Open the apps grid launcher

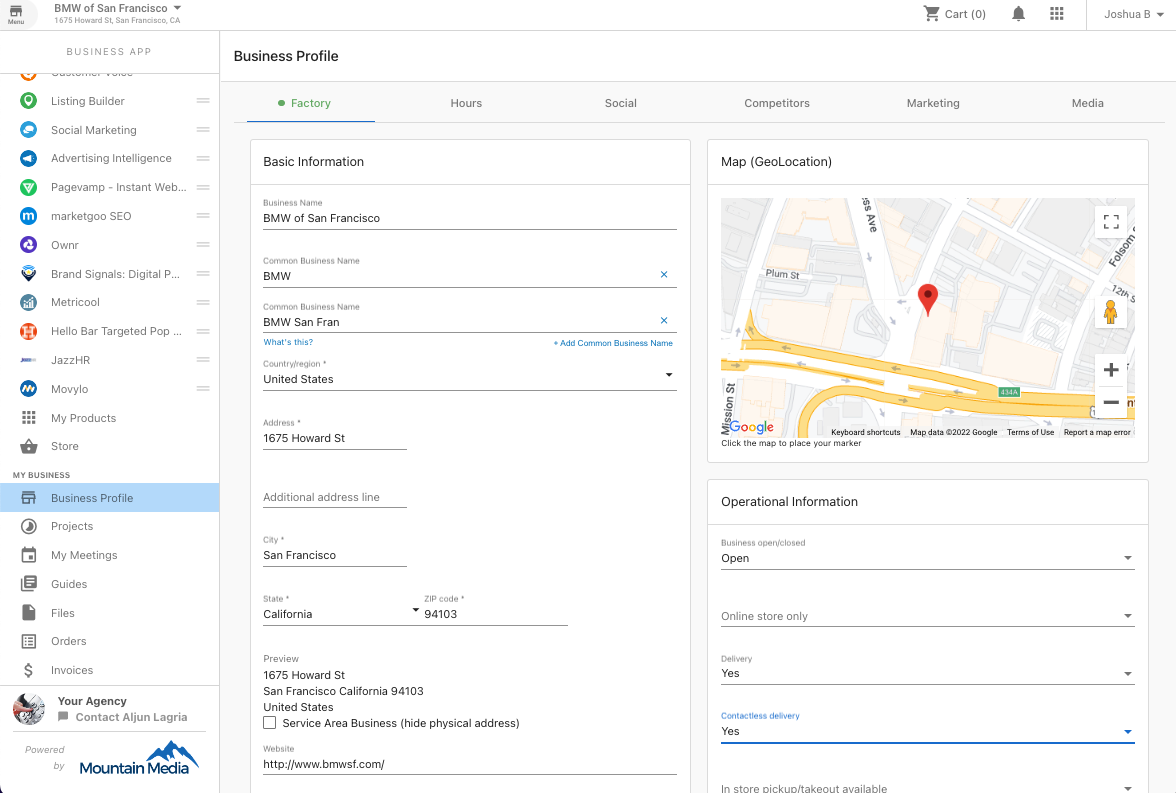1057,14
